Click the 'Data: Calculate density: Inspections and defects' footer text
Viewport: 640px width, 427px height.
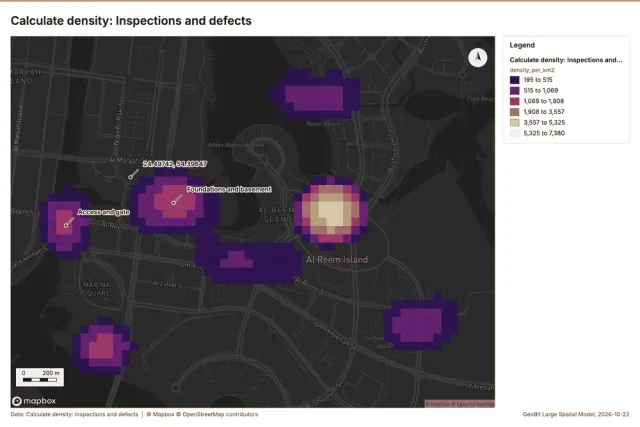coord(74,414)
